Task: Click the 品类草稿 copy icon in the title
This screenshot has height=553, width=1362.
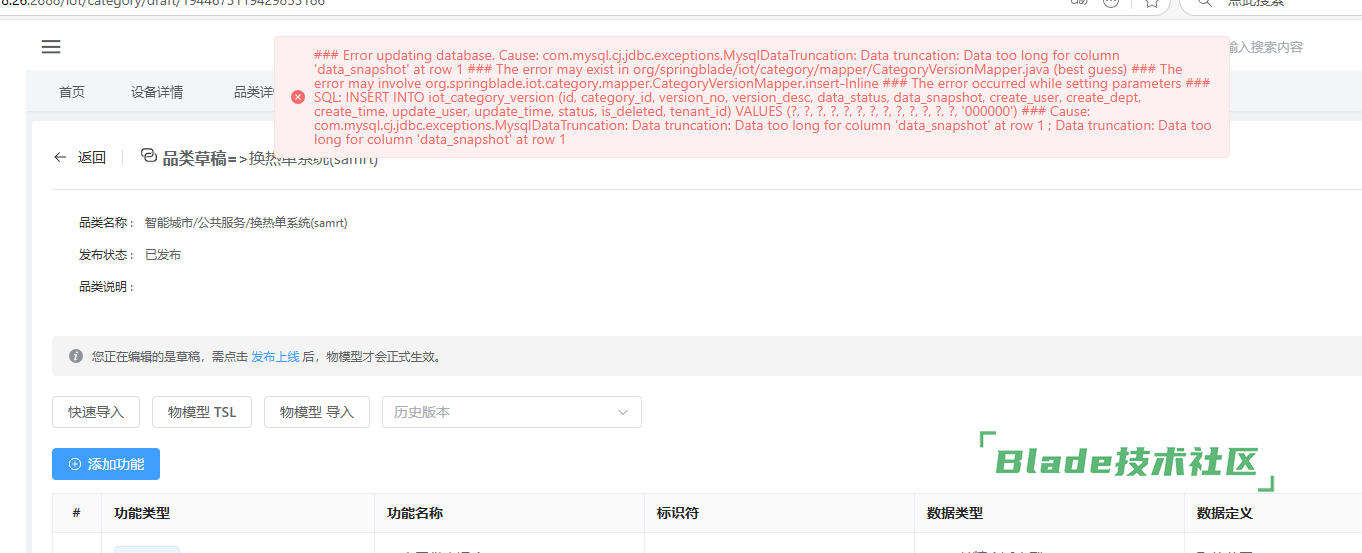Action: [x=149, y=156]
